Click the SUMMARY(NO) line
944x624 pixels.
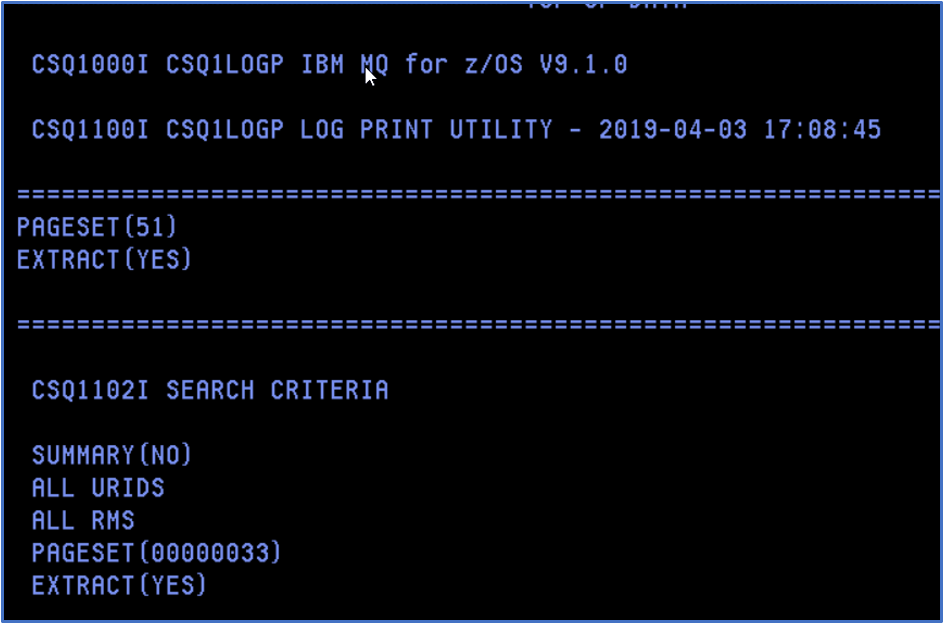point(112,455)
